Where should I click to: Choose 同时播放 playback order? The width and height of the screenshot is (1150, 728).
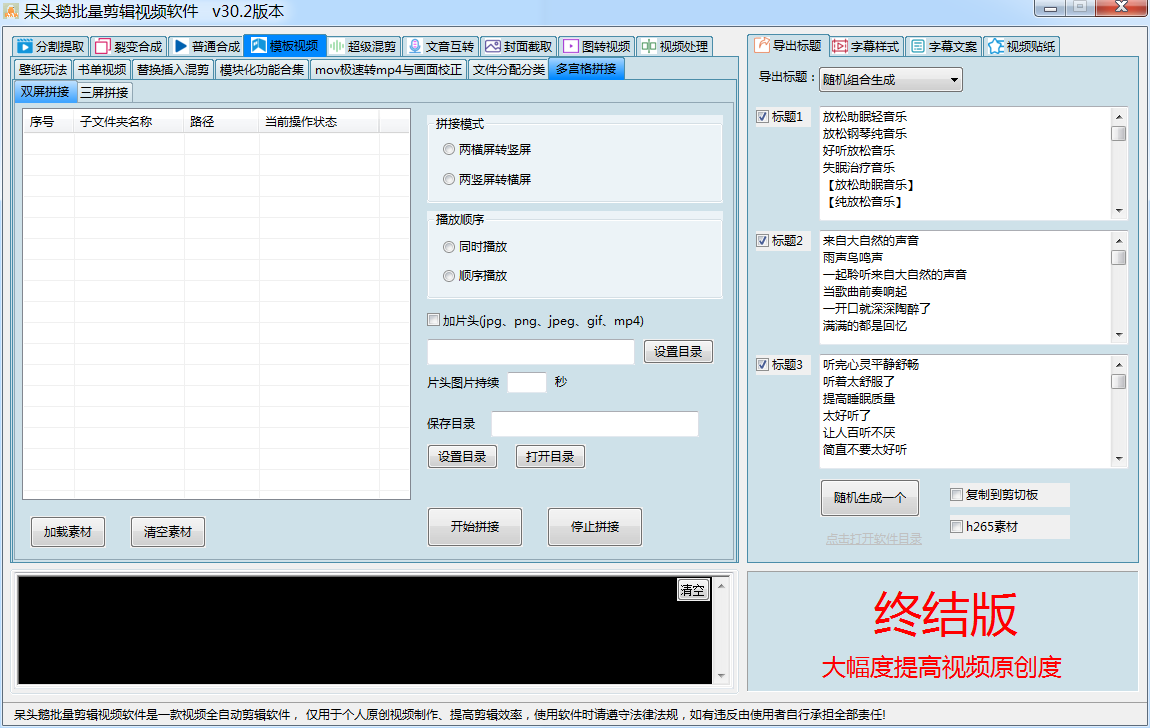pyautogui.click(x=449, y=247)
